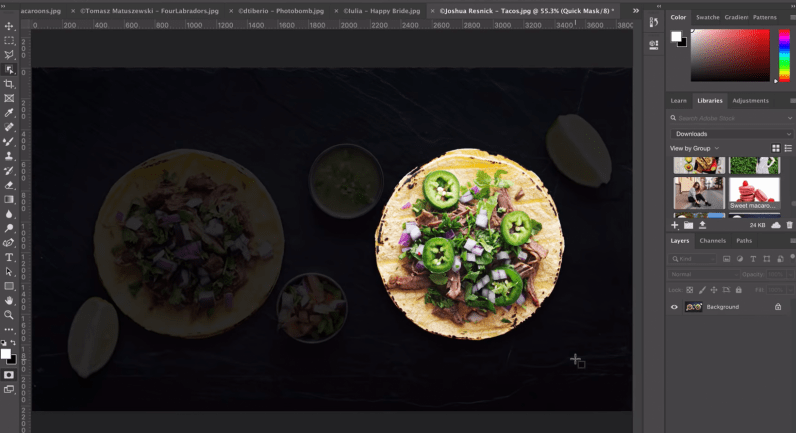Switch to the Channels tab

click(x=712, y=241)
